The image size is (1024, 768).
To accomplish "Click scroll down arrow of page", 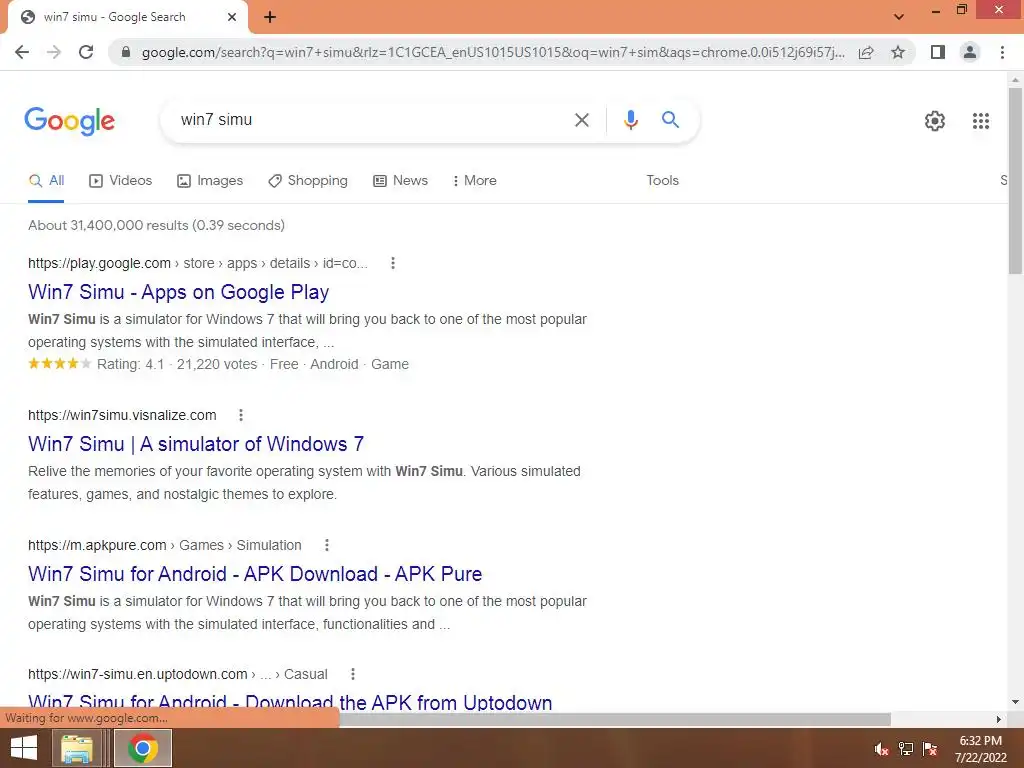I will pyautogui.click(x=1015, y=702).
